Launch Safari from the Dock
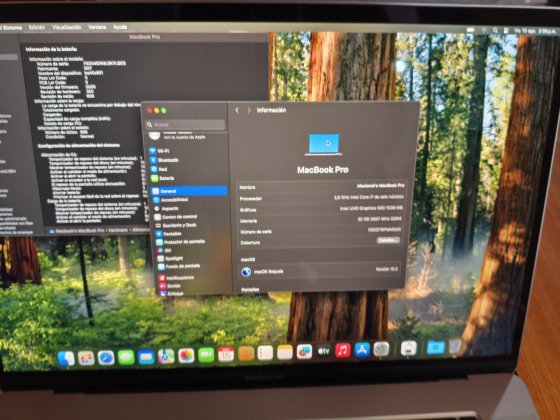The width and height of the screenshot is (560, 420). 106,358
